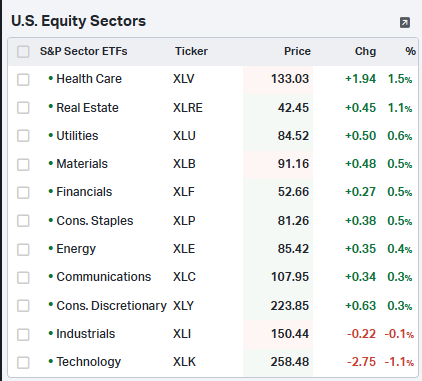
Task: Check the Real Estate row checkbox
Action: point(23,108)
